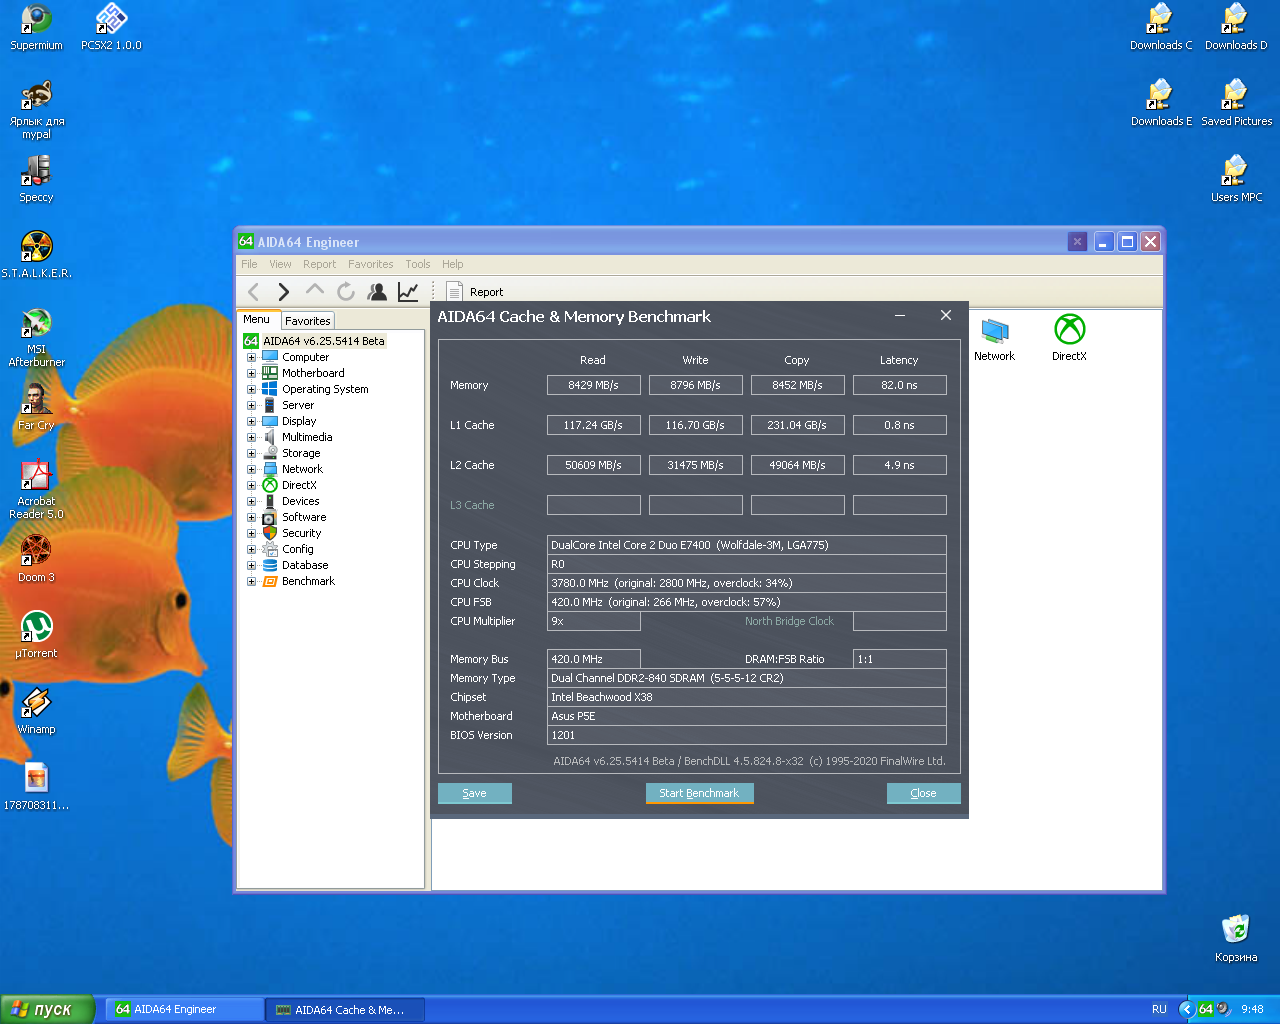The height and width of the screenshot is (1024, 1280).
Task: Open the File menu
Action: pos(249,264)
